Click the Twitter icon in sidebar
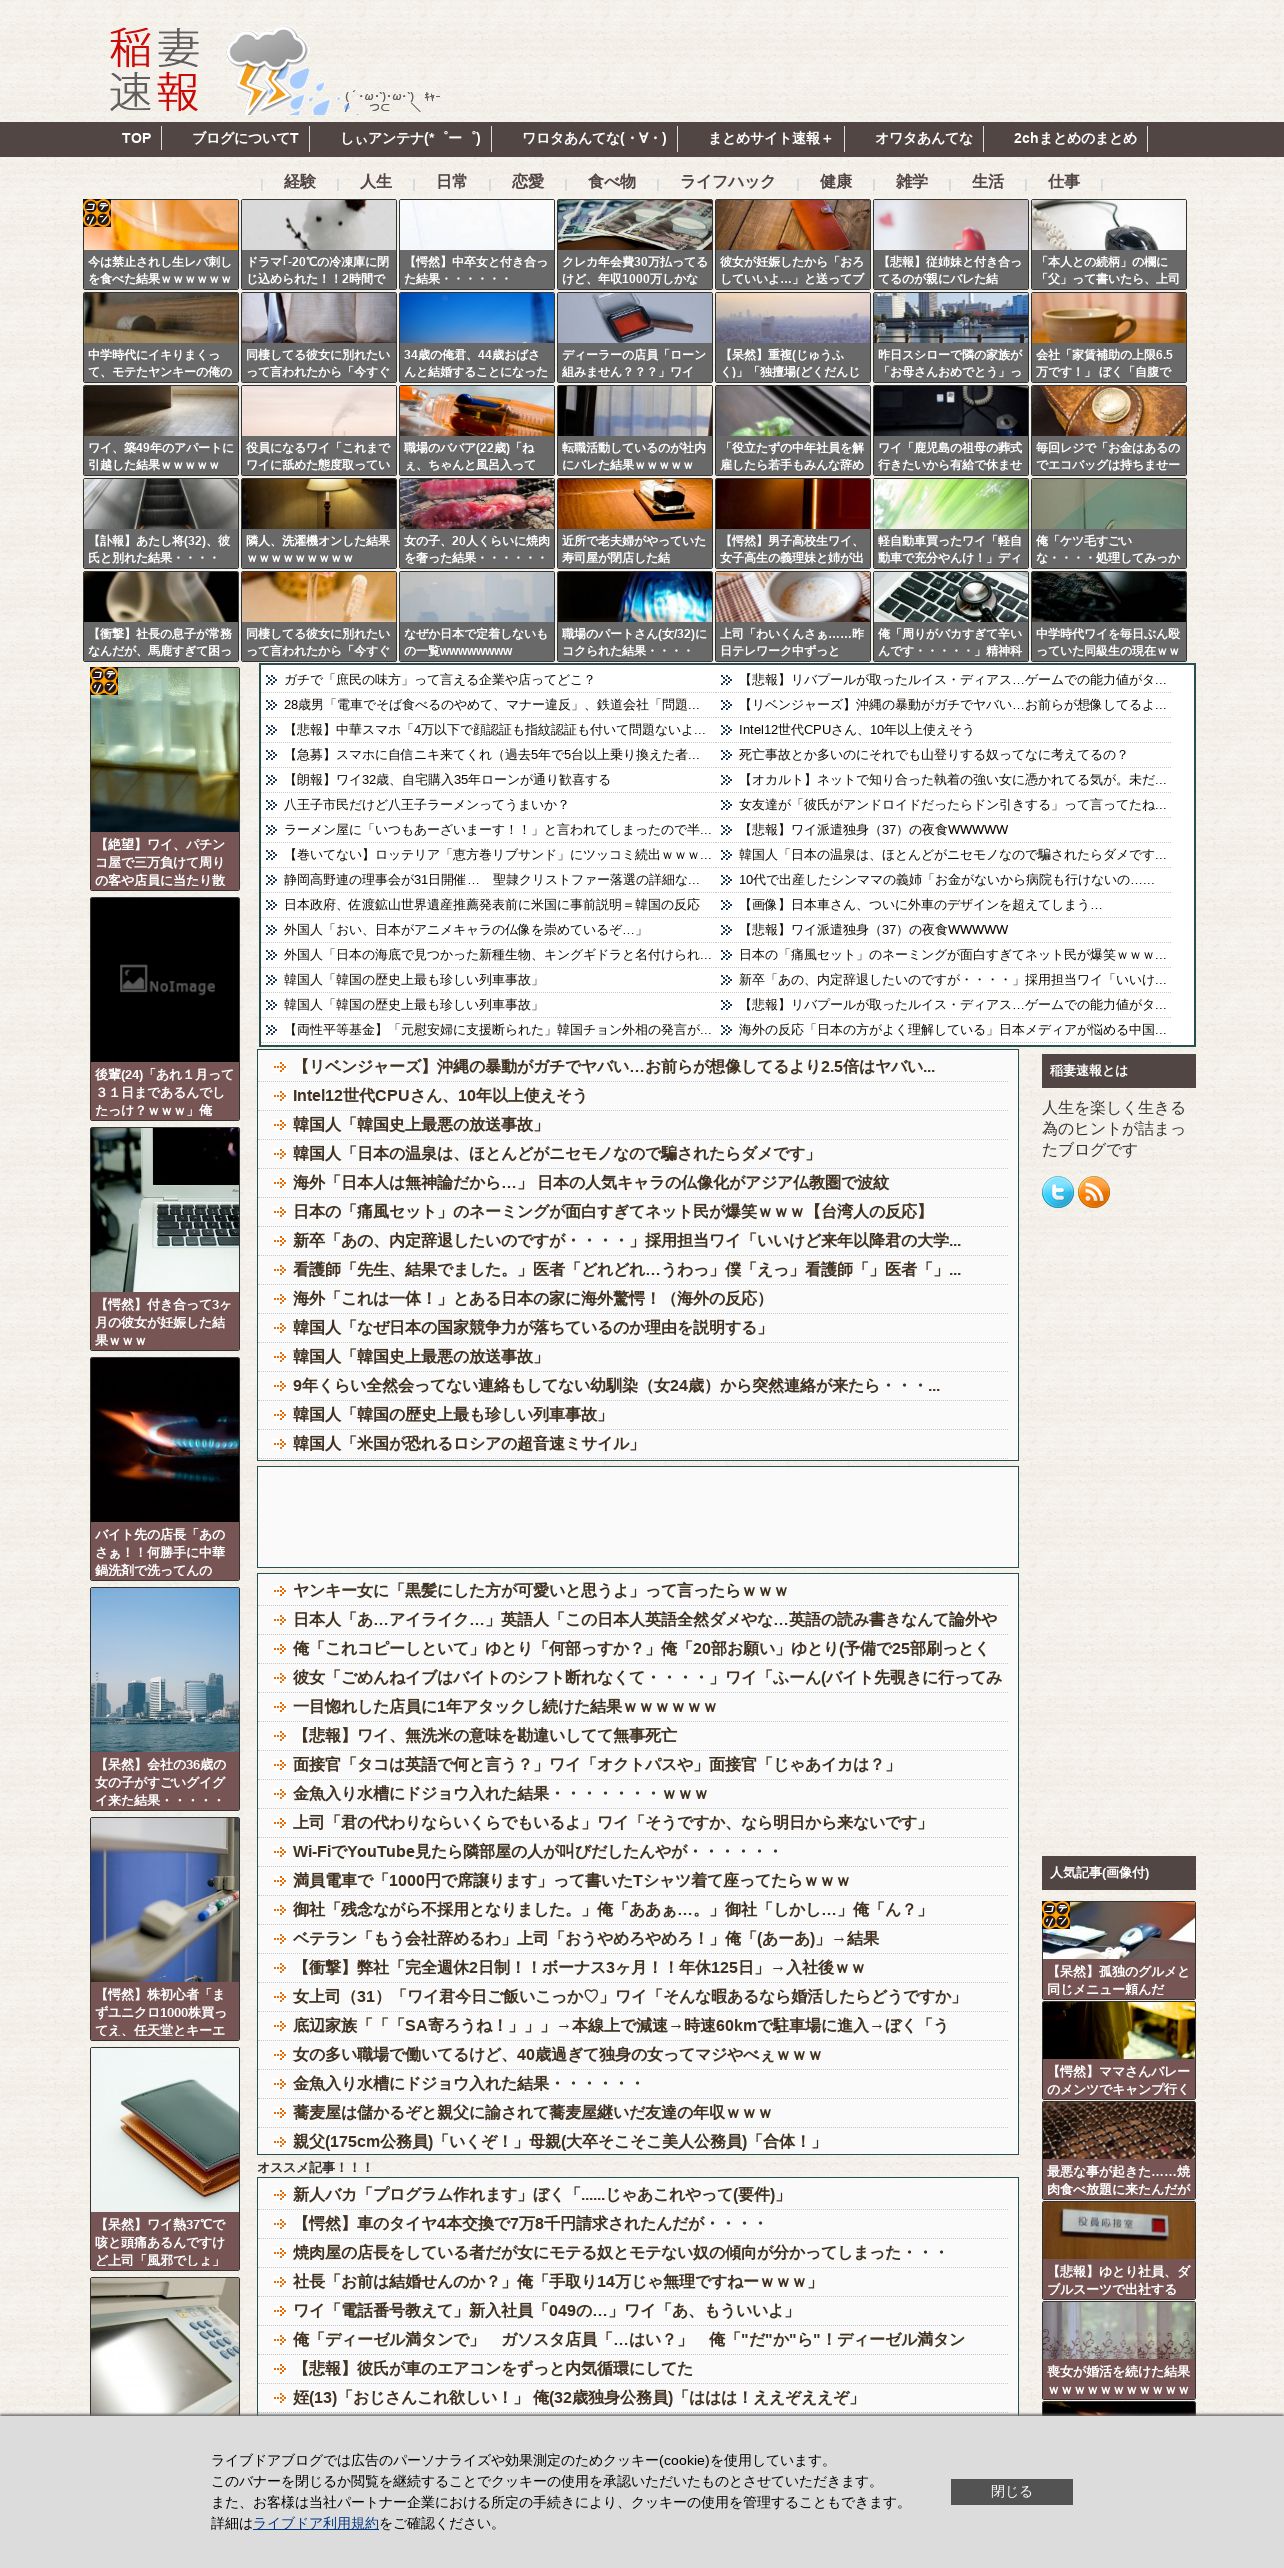Image resolution: width=1284 pixels, height=2568 pixels. click(x=1057, y=1192)
